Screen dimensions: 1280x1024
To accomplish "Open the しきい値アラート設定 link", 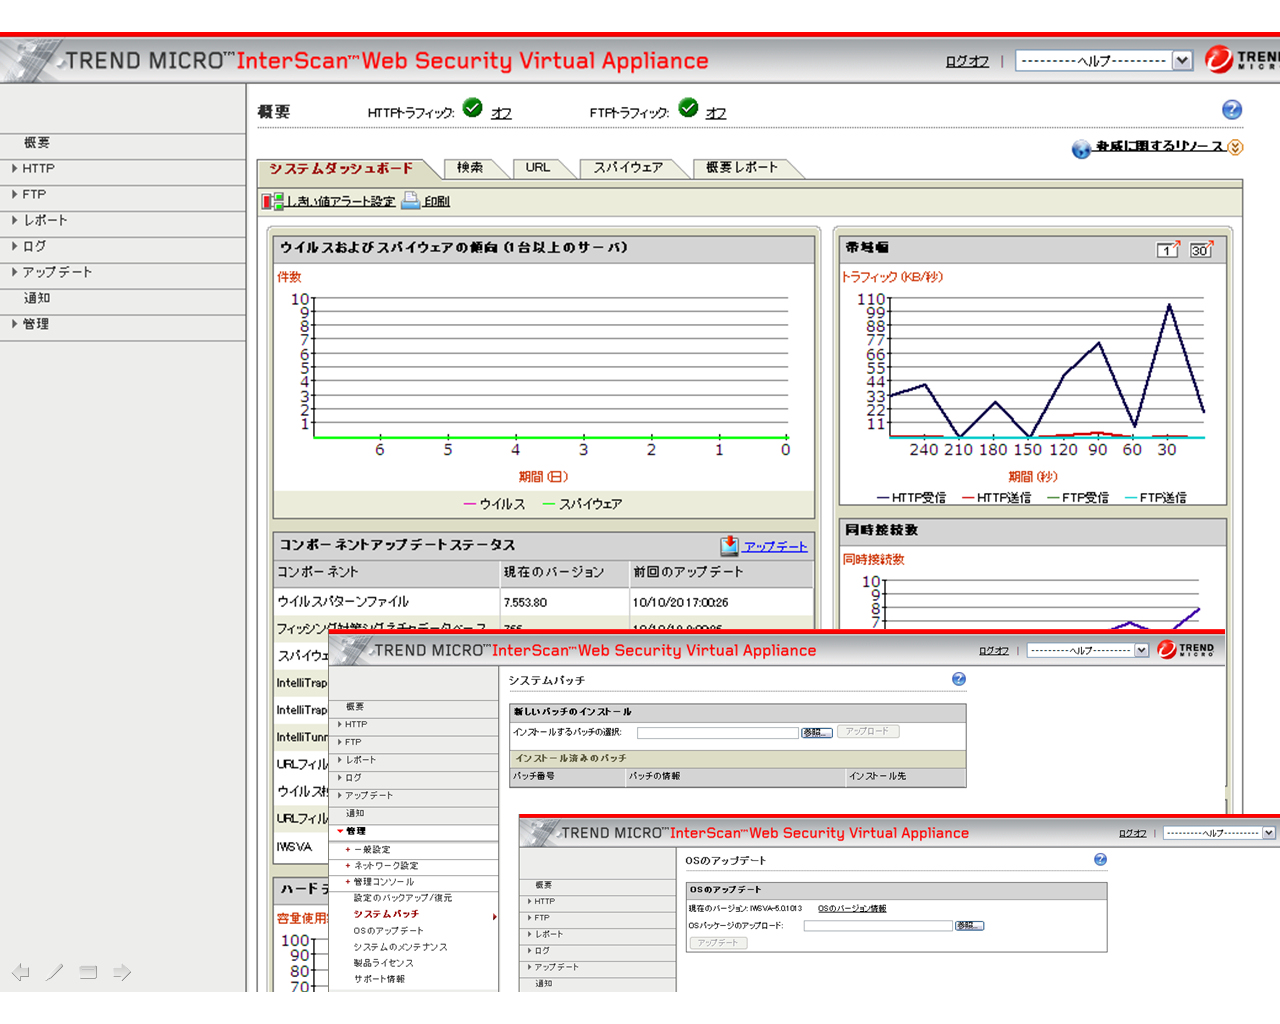I will 341,201.
